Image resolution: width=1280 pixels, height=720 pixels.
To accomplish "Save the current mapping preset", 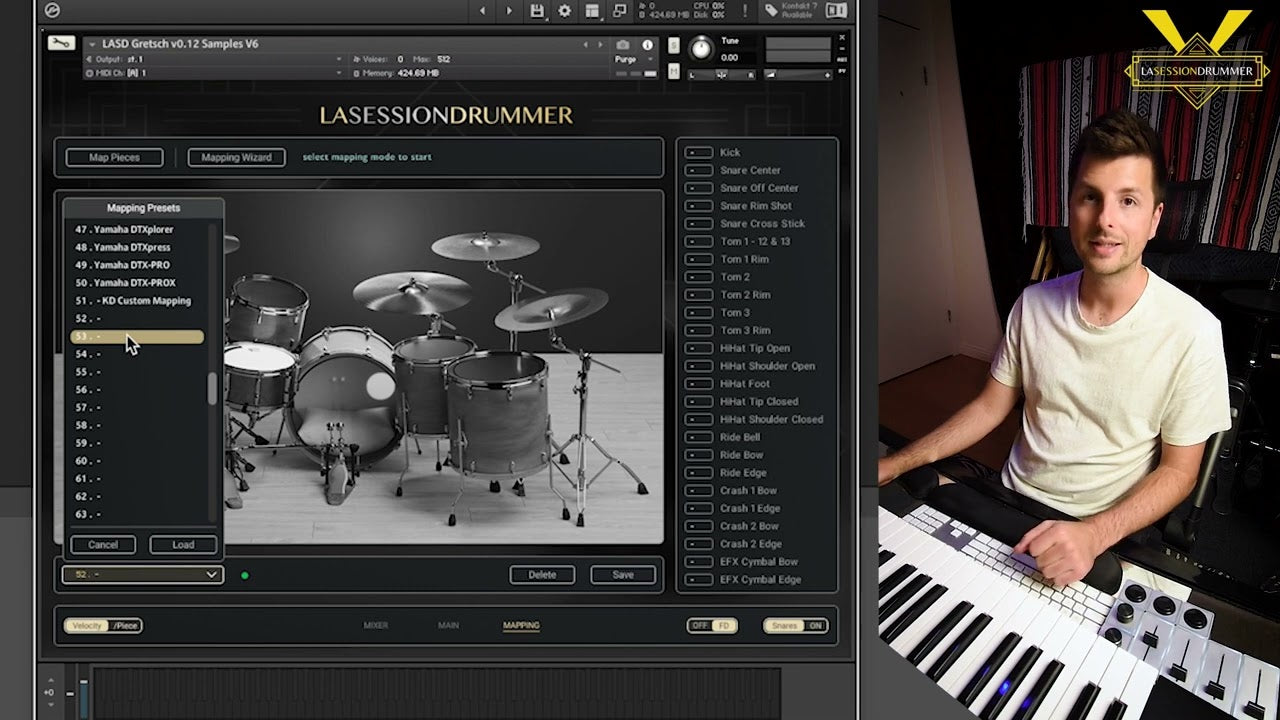I will click(623, 575).
